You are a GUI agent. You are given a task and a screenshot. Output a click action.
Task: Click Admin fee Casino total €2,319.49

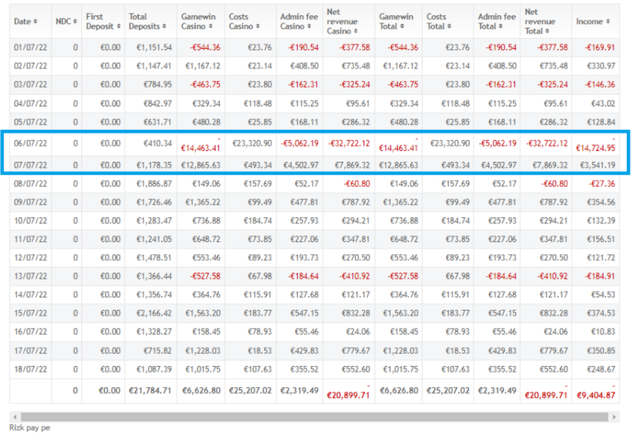coord(299,391)
